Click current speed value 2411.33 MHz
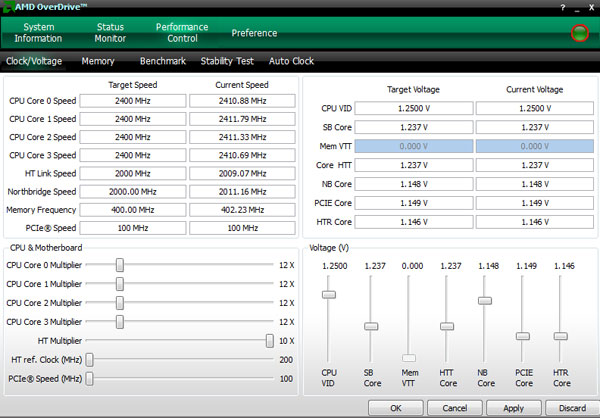Viewport: 600px width, 418px height. point(242,137)
